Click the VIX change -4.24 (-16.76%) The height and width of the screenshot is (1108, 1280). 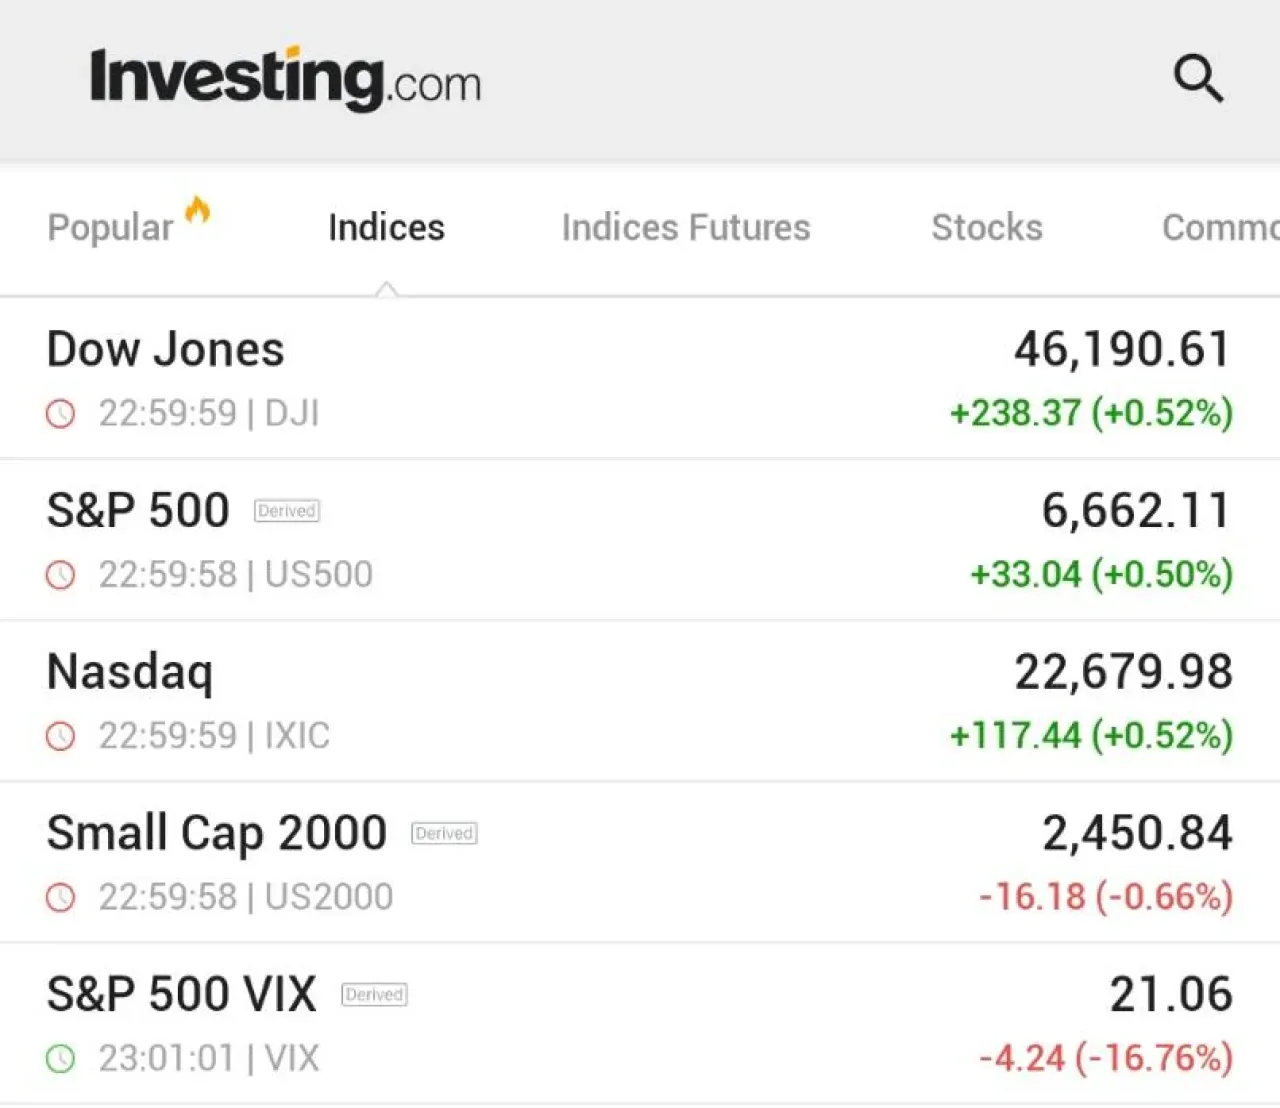(1105, 1058)
